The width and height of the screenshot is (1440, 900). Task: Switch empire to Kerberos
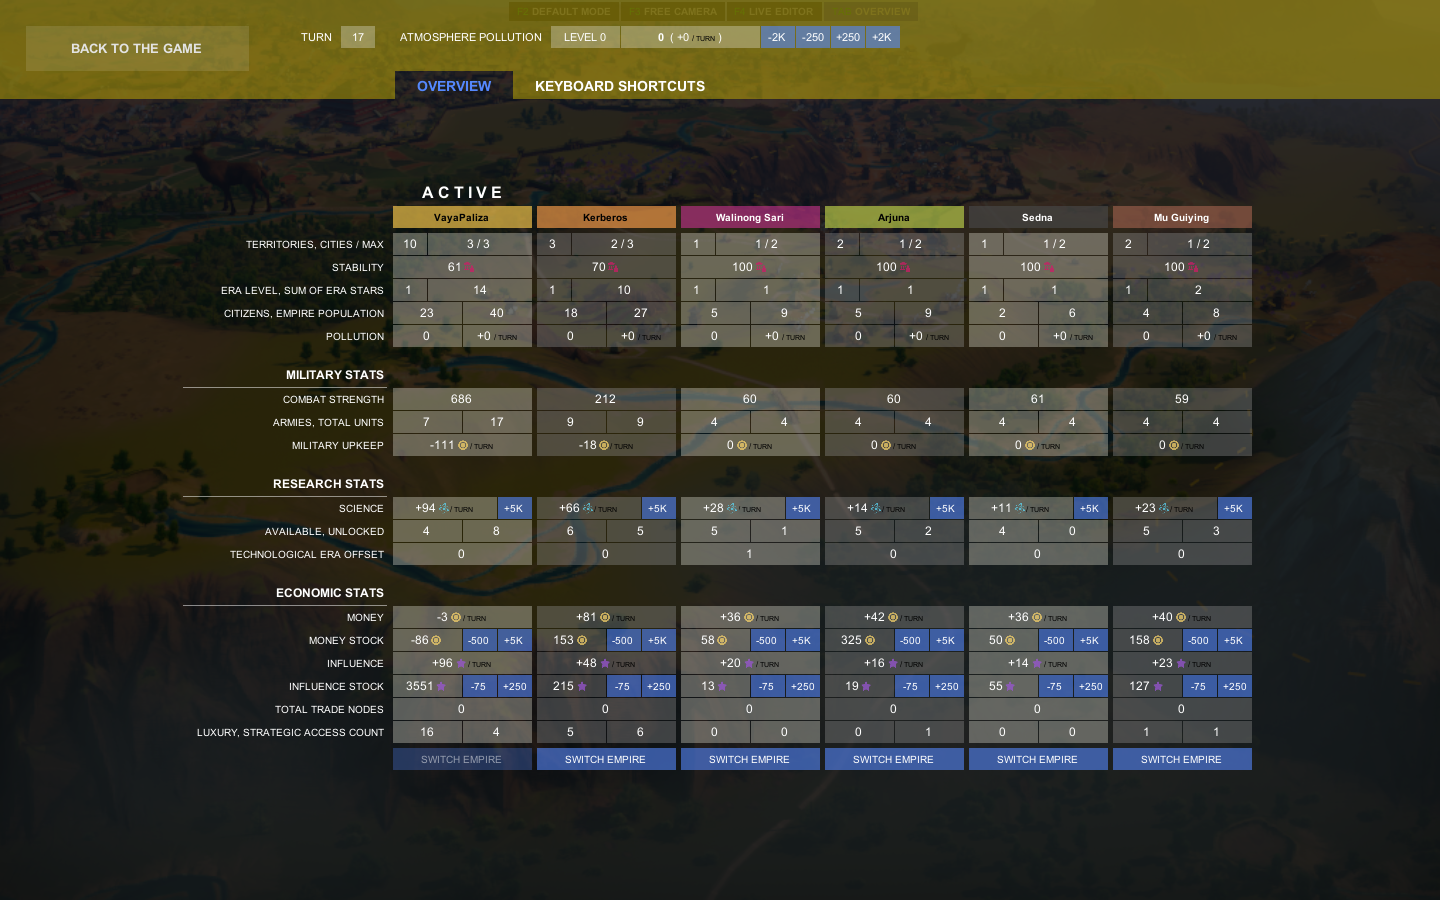606,759
